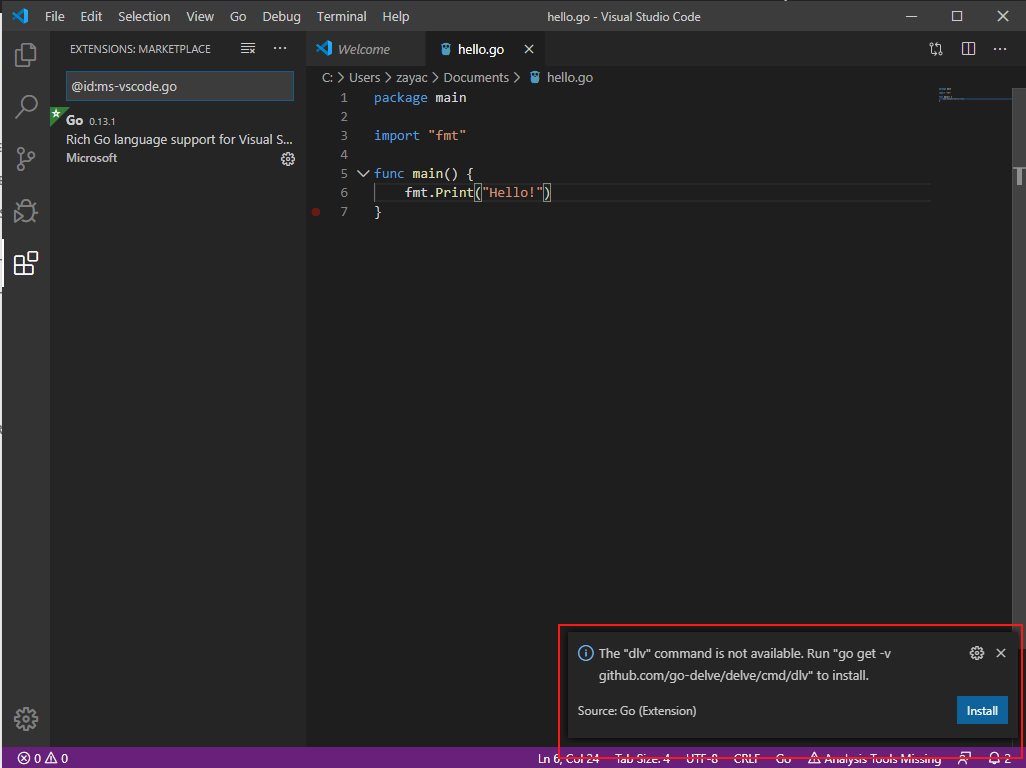This screenshot has width=1026, height=768.
Task: Open the File menu
Action: [x=55, y=16]
